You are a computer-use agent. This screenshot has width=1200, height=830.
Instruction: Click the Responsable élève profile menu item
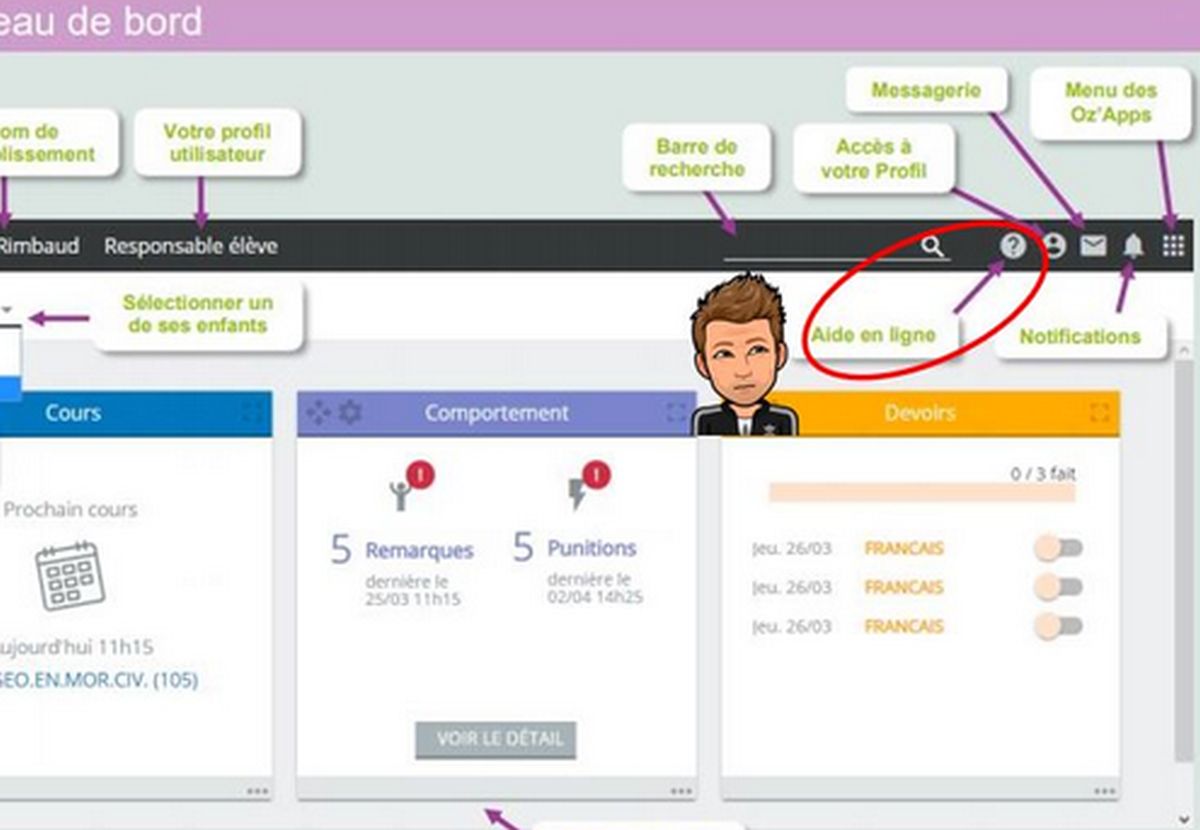click(191, 246)
